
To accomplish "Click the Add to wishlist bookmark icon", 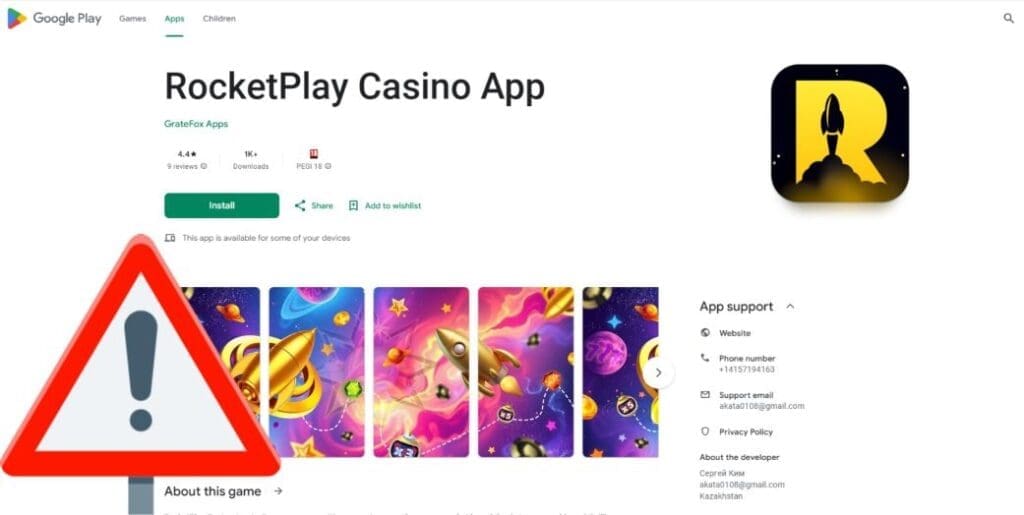I will coord(353,206).
